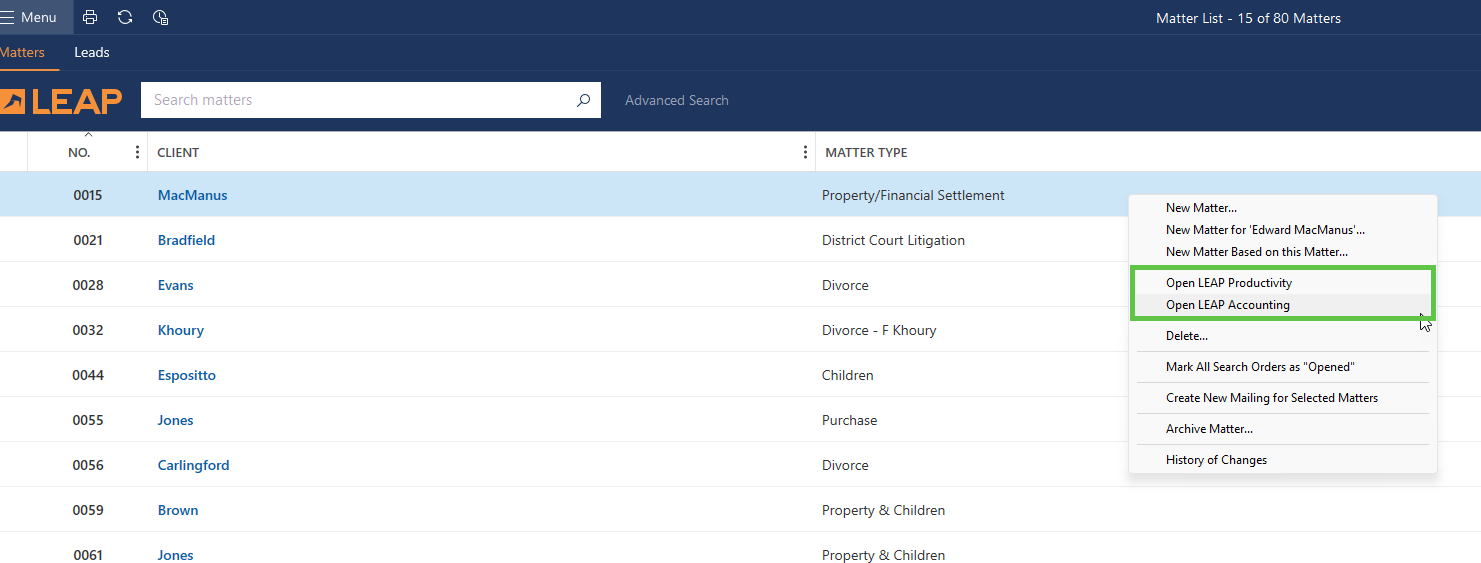Select New Matter Based on this Matter...
Viewport: 1481px width, 563px height.
tap(1256, 252)
